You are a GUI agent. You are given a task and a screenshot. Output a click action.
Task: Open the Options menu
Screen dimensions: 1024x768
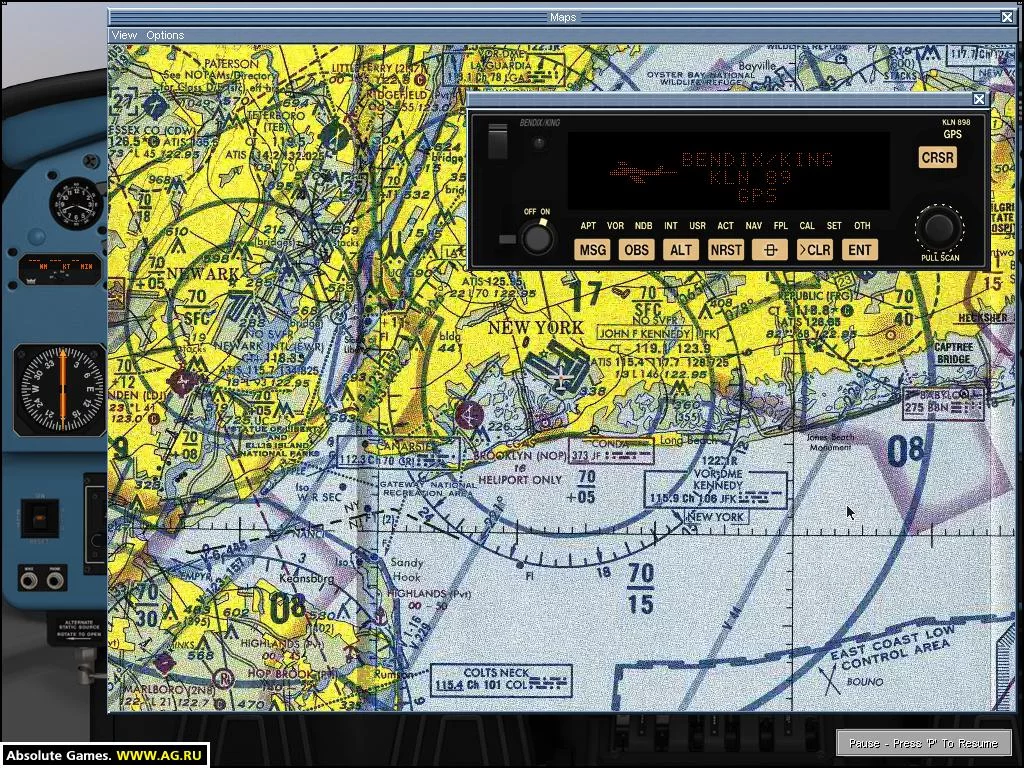(x=165, y=35)
